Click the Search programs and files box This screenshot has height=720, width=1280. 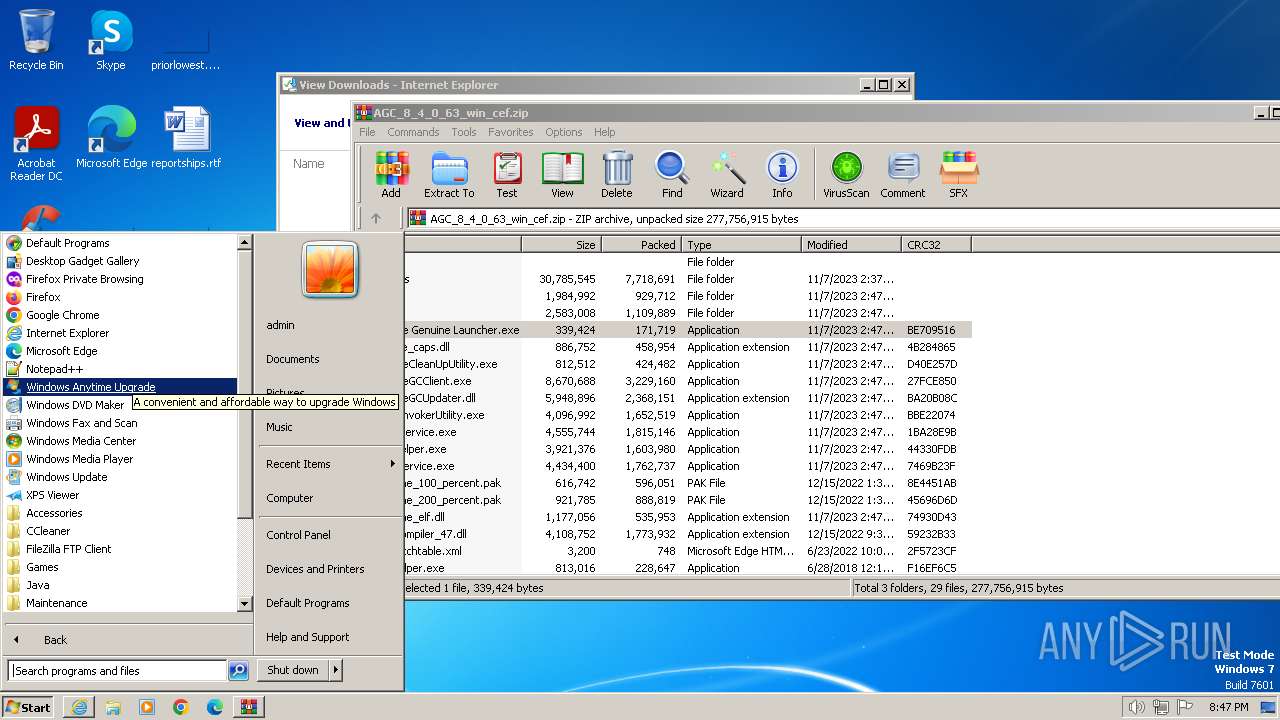click(118, 671)
